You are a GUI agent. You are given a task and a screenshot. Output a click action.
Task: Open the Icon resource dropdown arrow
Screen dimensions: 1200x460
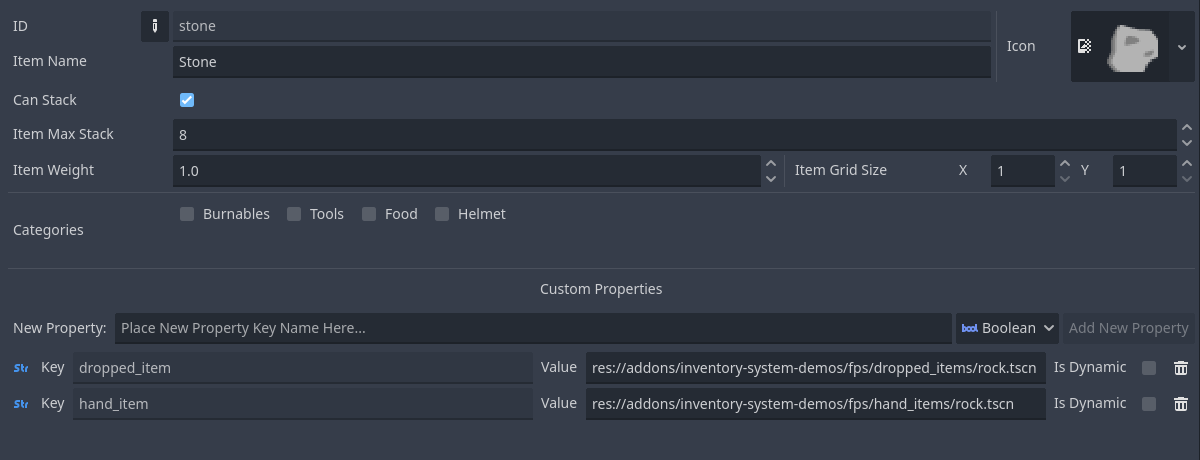[1181, 47]
